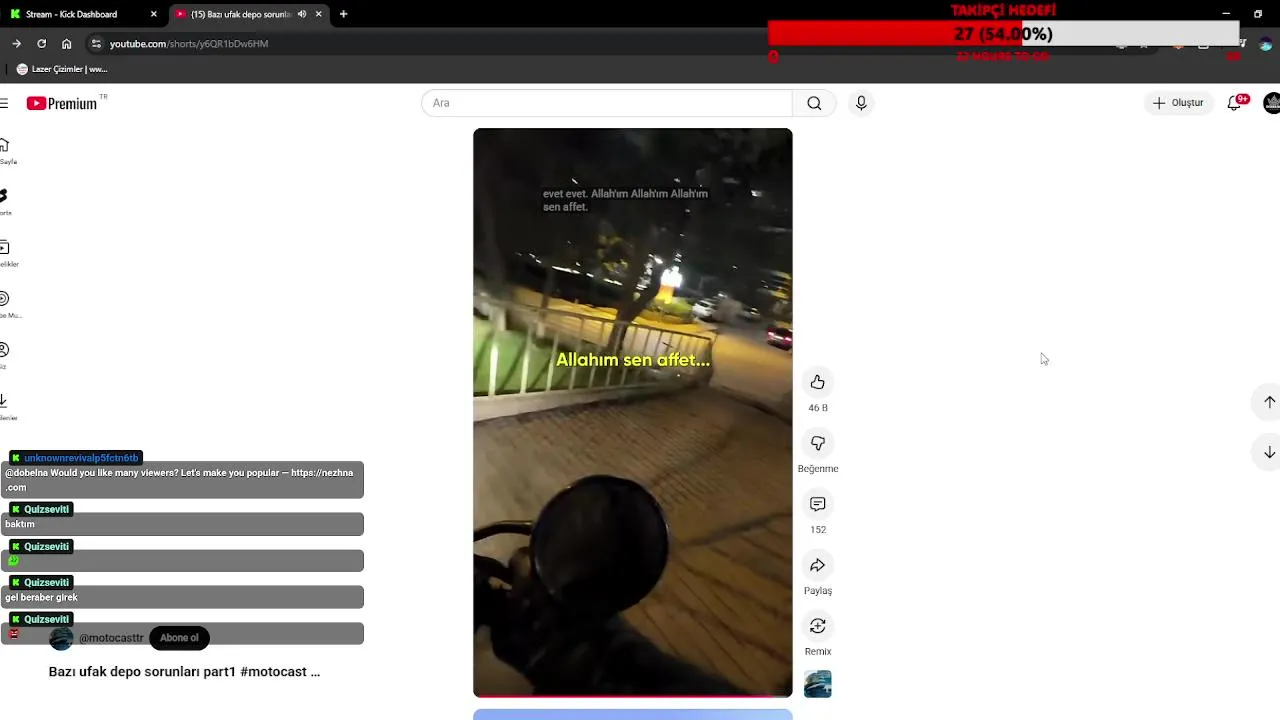Image resolution: width=1280 pixels, height=720 pixels.
Task: Open the sound thumbnail below Remix
Action: 817,684
